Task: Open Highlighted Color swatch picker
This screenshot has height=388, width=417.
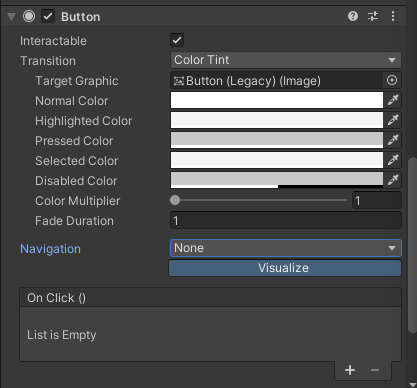Action: click(277, 120)
